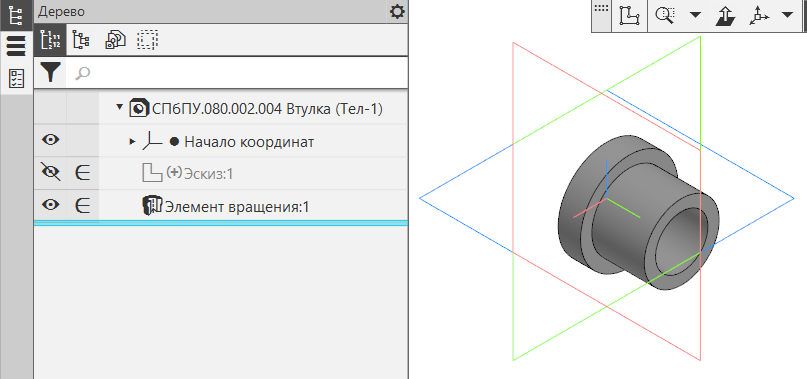Collapse the Втулка root node
This screenshot has height=379, width=807.
pos(120,108)
